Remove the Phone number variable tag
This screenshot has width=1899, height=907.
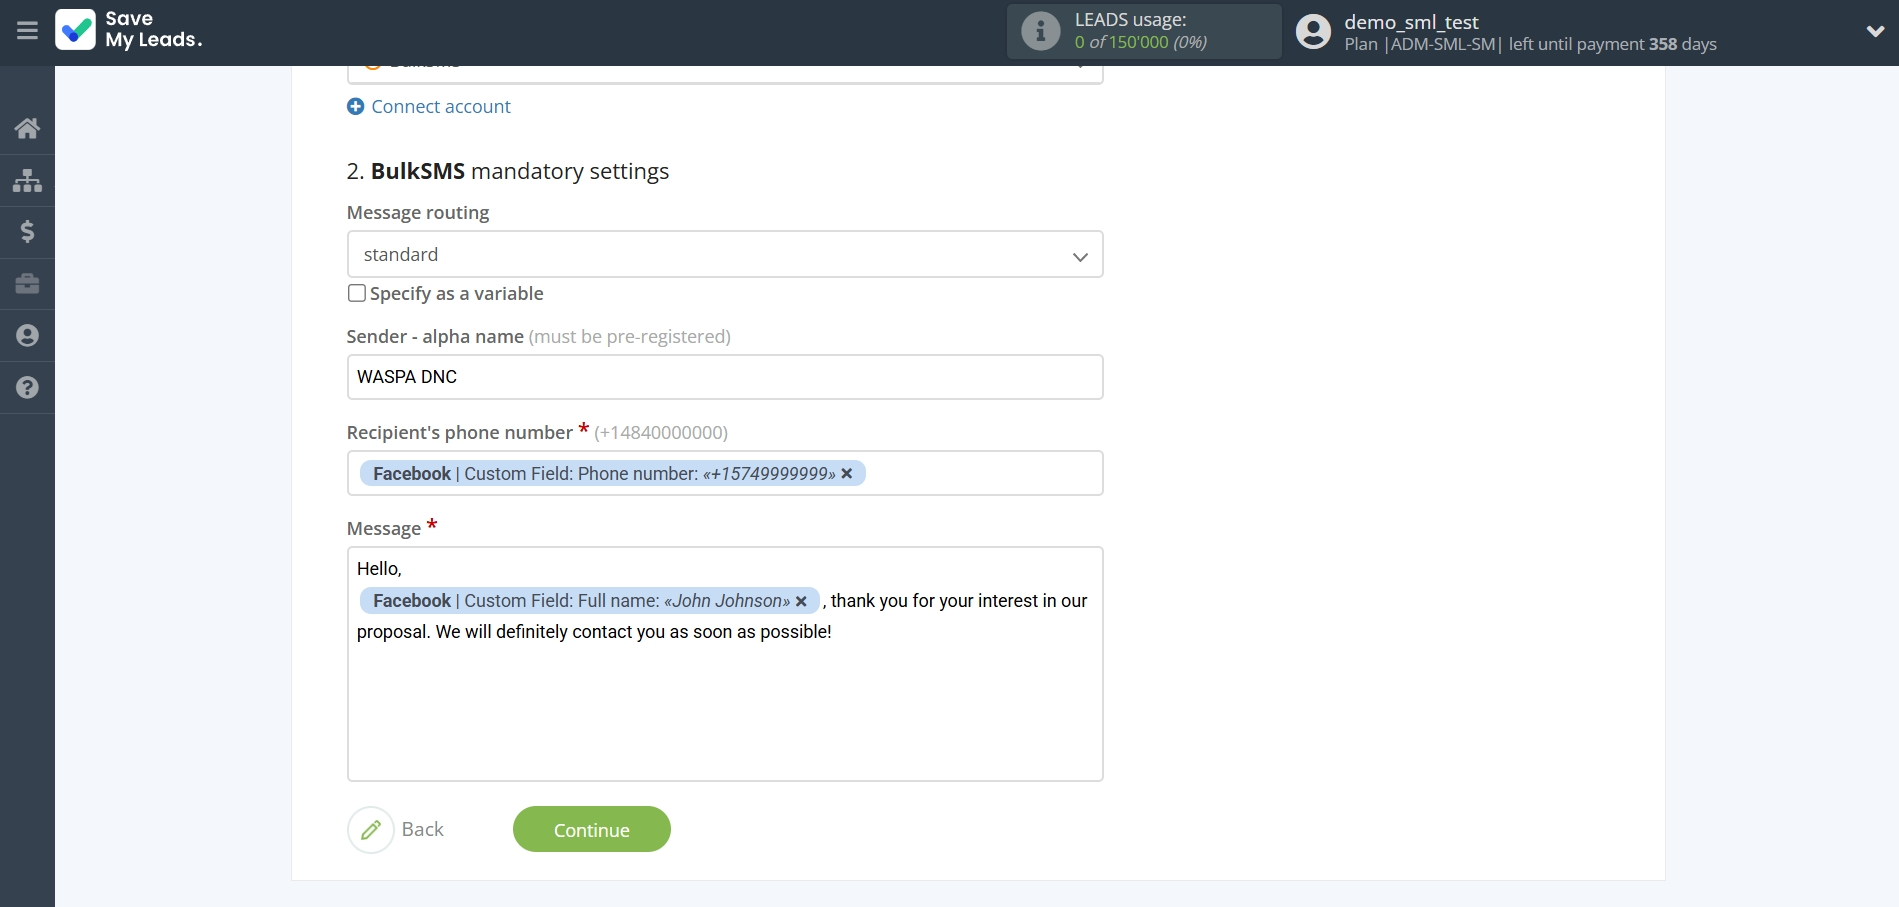point(847,474)
